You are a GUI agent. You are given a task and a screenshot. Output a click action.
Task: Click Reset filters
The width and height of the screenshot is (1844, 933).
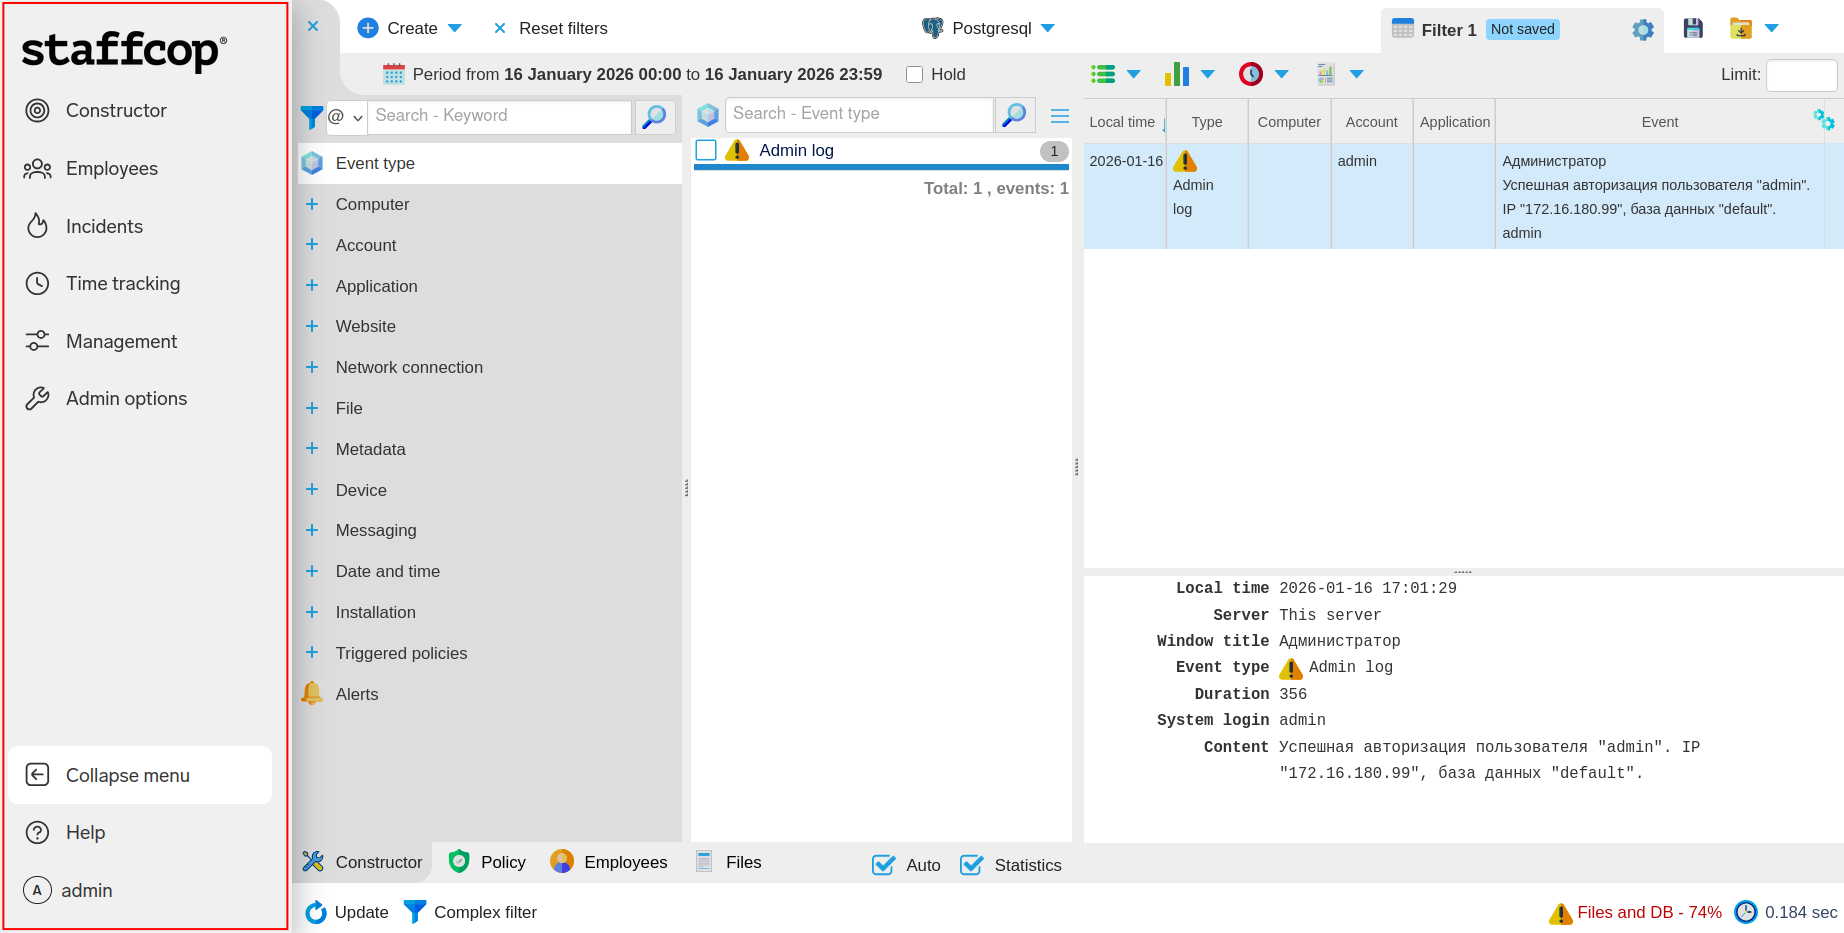click(551, 28)
